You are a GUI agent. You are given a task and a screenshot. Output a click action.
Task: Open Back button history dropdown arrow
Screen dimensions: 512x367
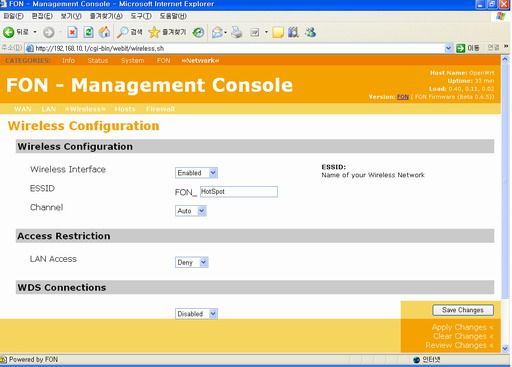(x=35, y=32)
